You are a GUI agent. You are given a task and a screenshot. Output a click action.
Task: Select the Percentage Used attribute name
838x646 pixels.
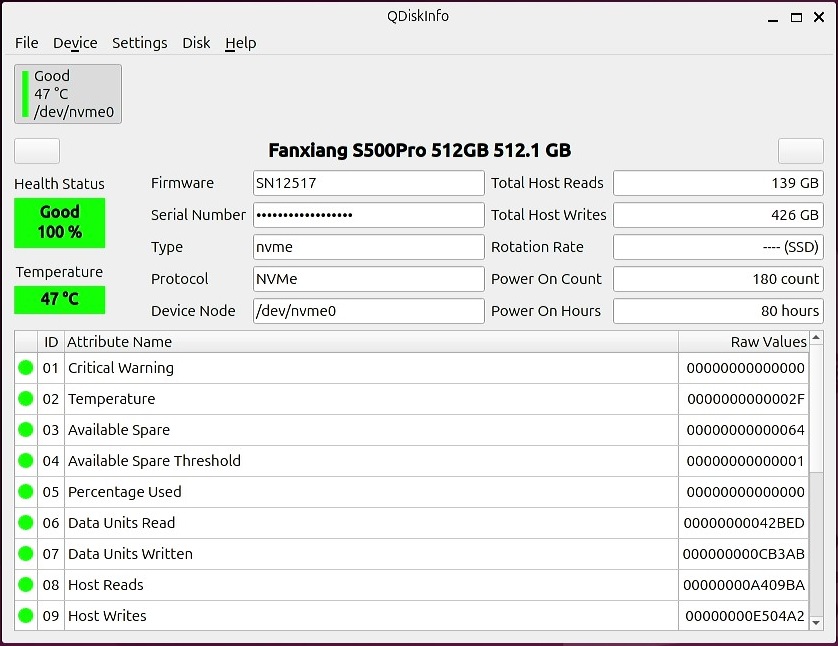(x=125, y=492)
